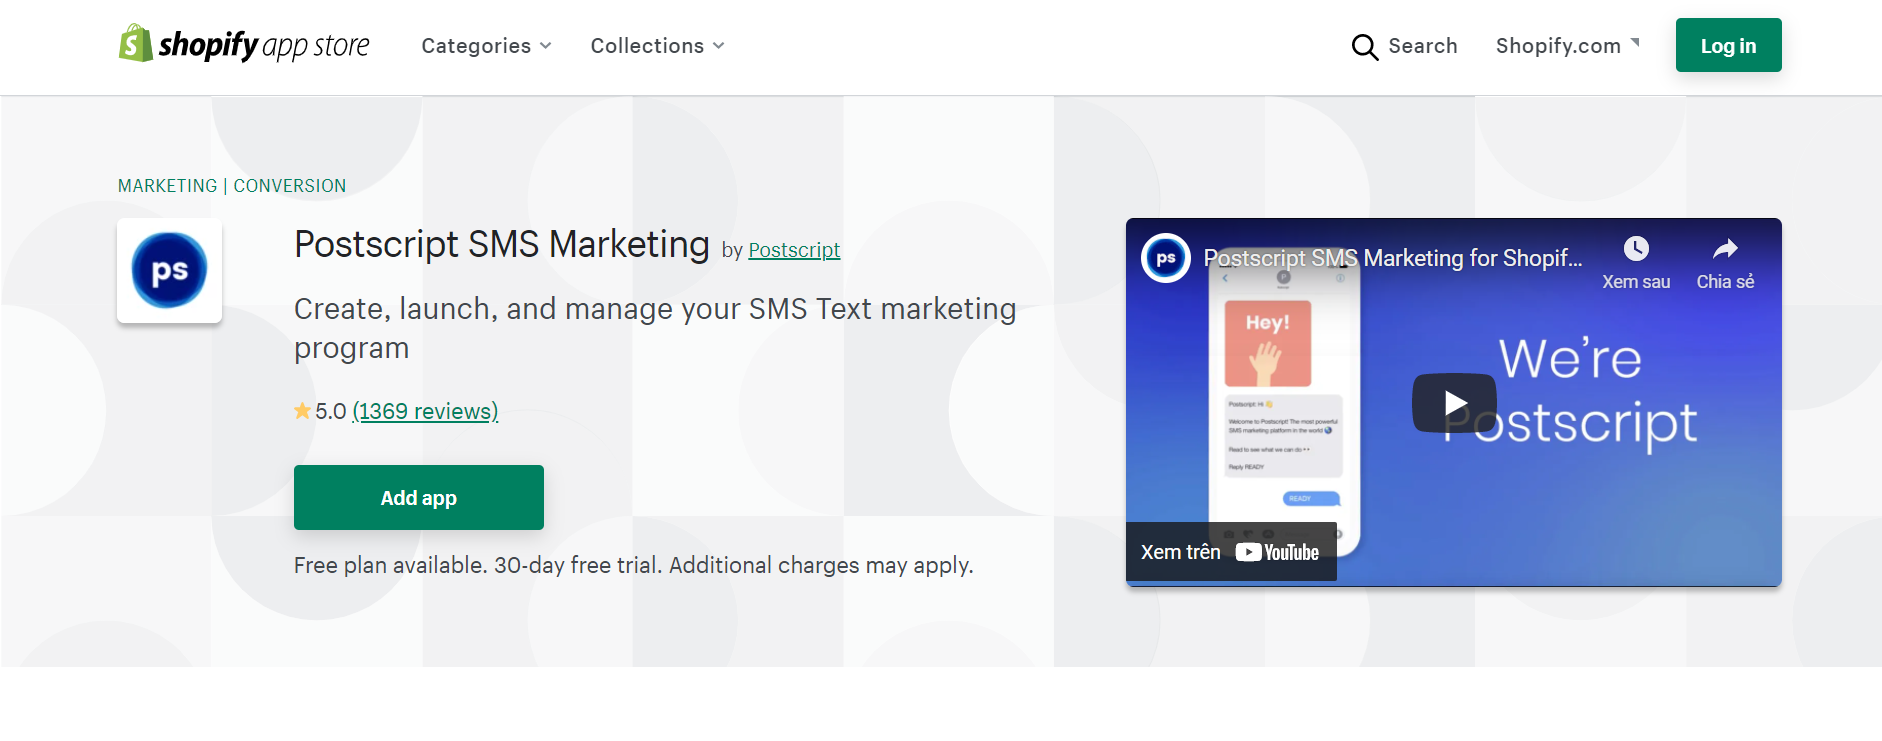Click the Search magnifier icon

tap(1364, 47)
